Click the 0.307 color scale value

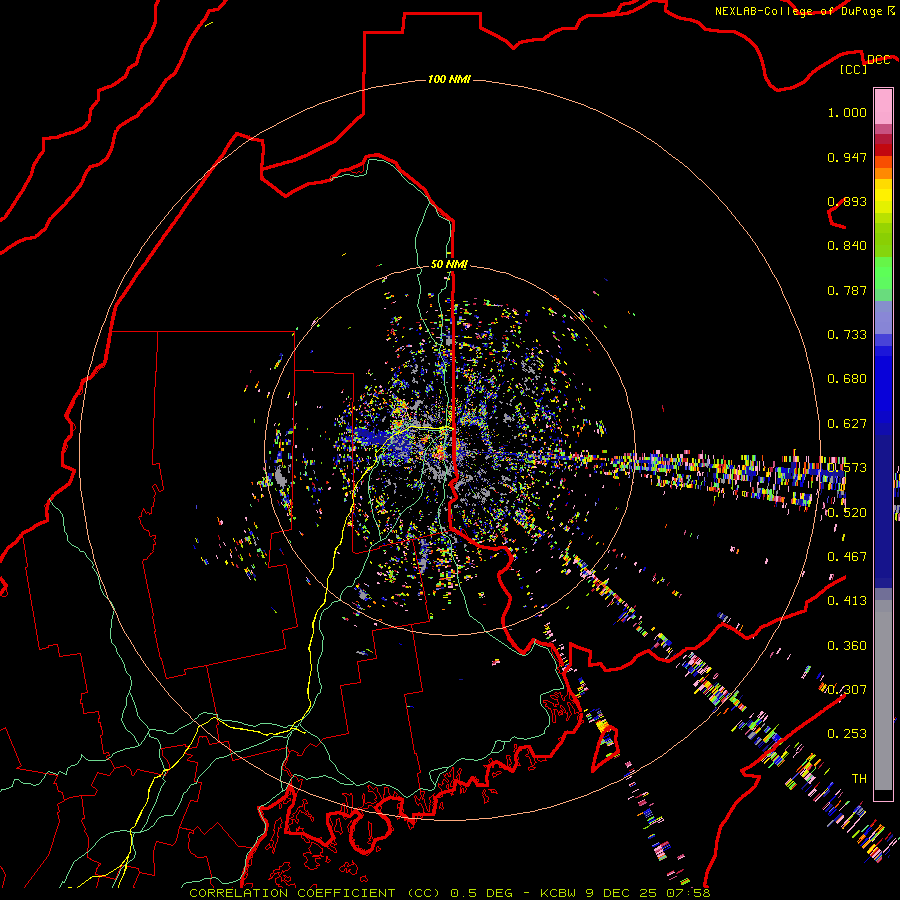847,690
